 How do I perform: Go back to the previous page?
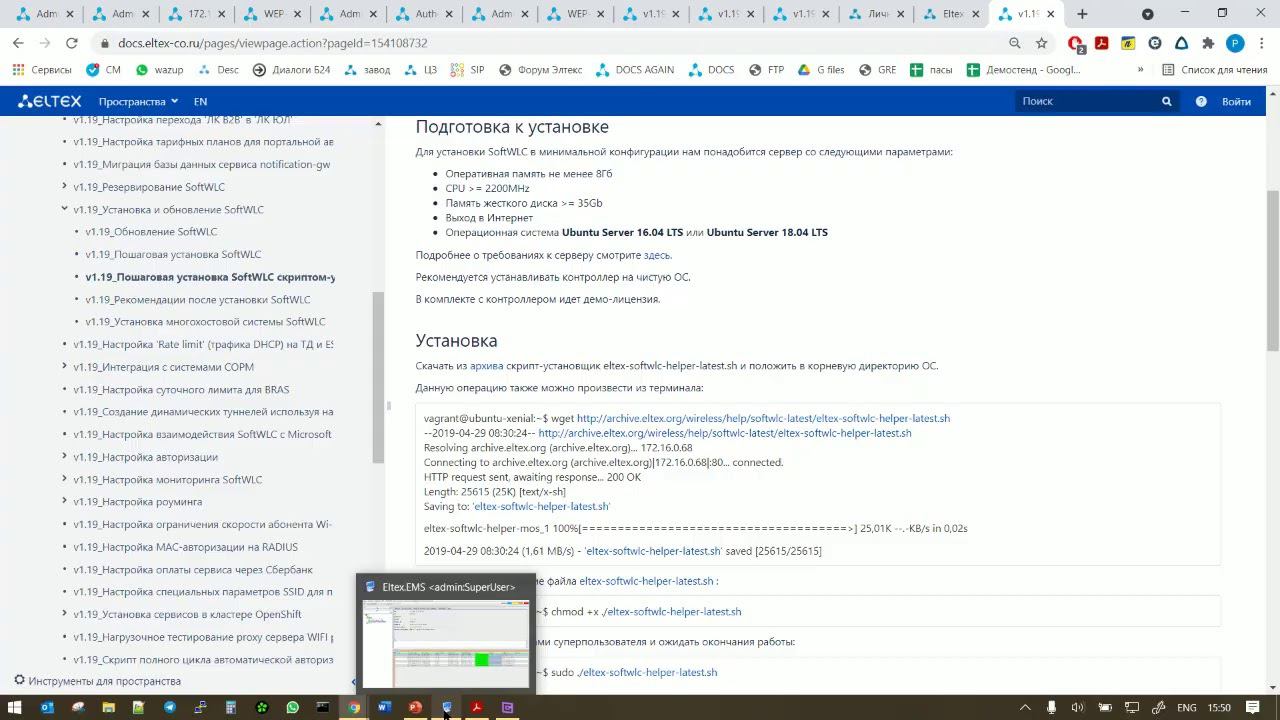click(18, 43)
